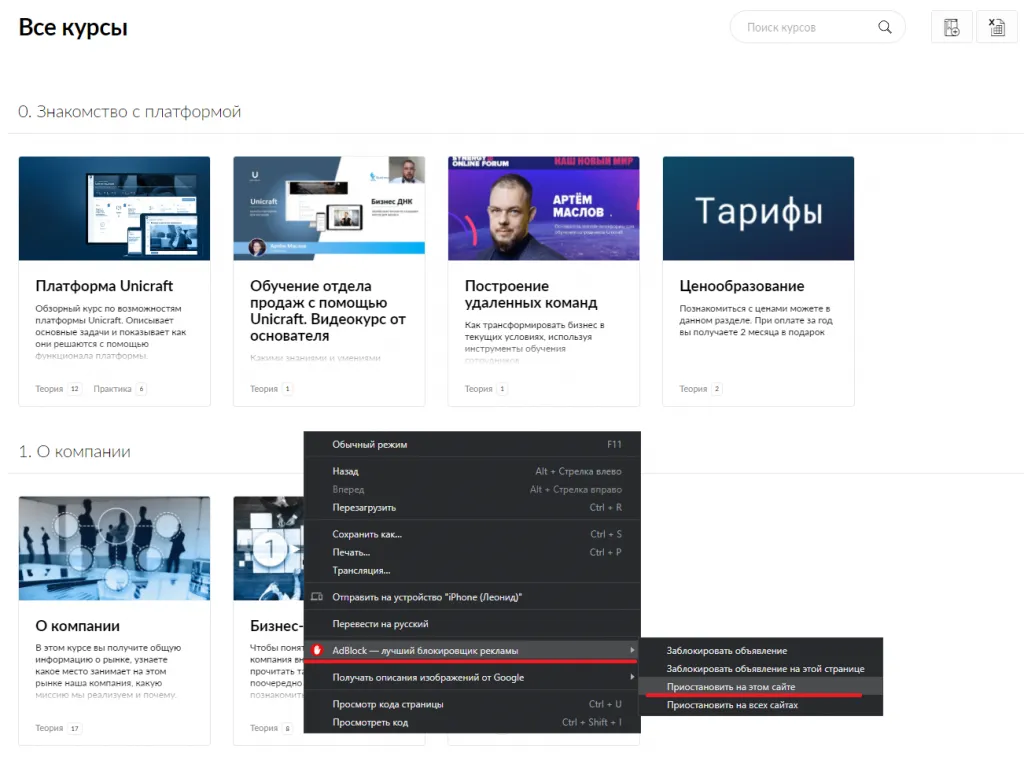Image resolution: width=1024 pixels, height=757 pixels.
Task: Click the Ценообразование card description text
Action: (756, 320)
